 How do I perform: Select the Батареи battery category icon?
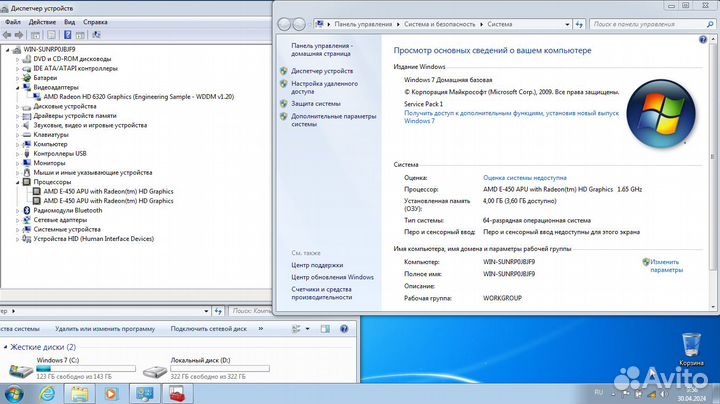(x=27, y=78)
